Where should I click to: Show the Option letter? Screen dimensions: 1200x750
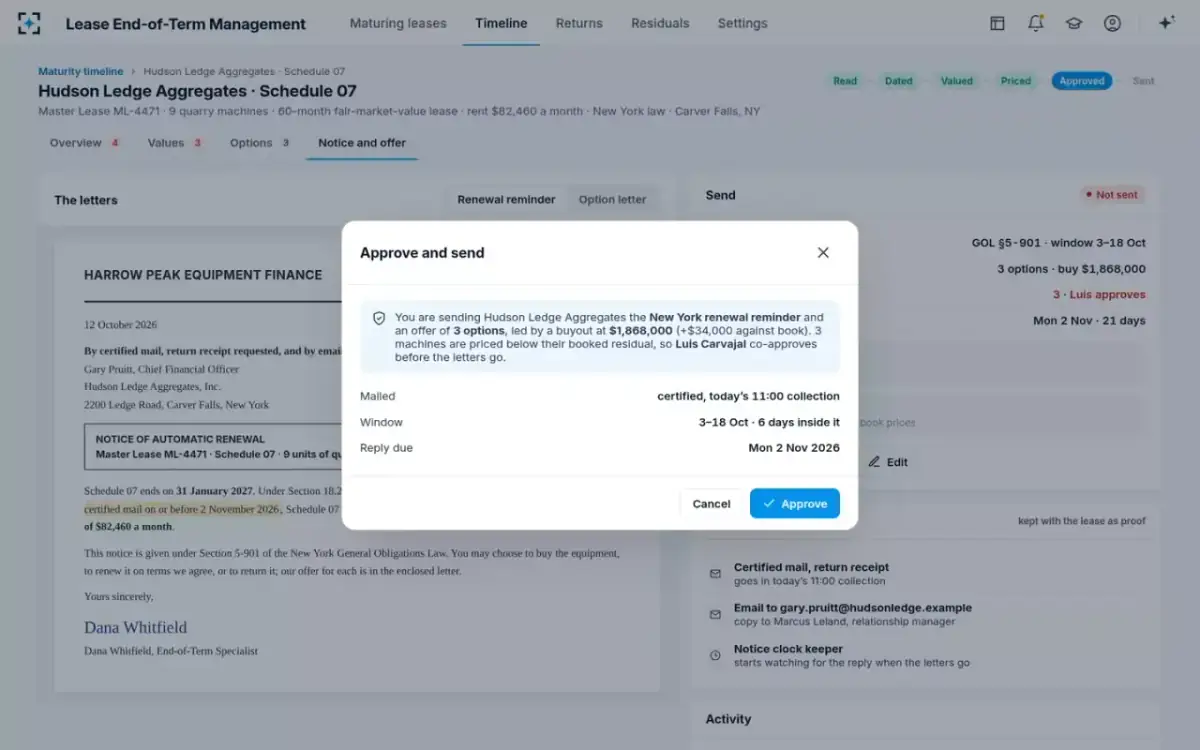612,199
